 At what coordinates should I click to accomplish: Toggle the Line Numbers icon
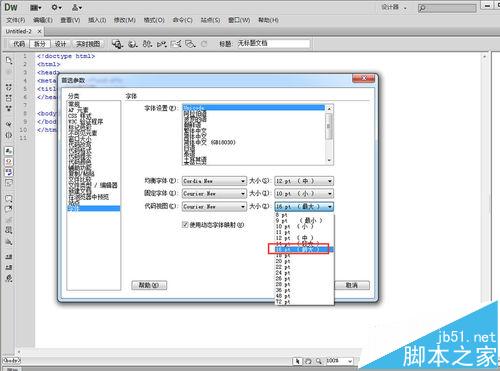point(9,151)
